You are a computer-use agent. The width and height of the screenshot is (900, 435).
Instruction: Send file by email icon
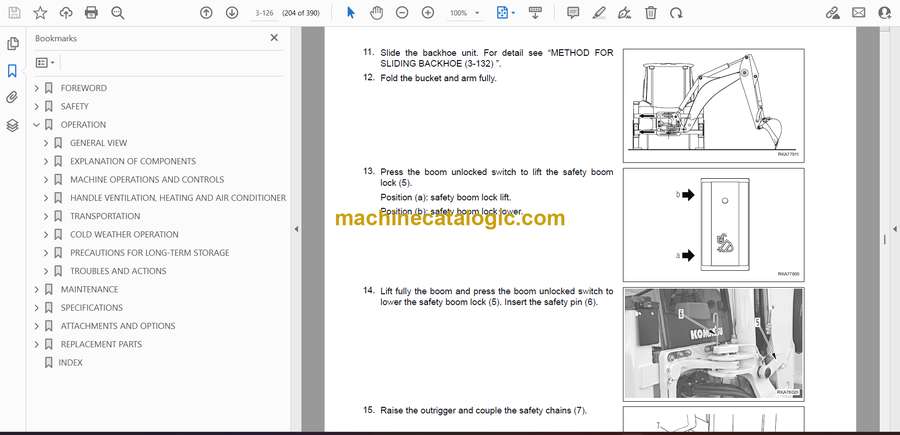(859, 13)
